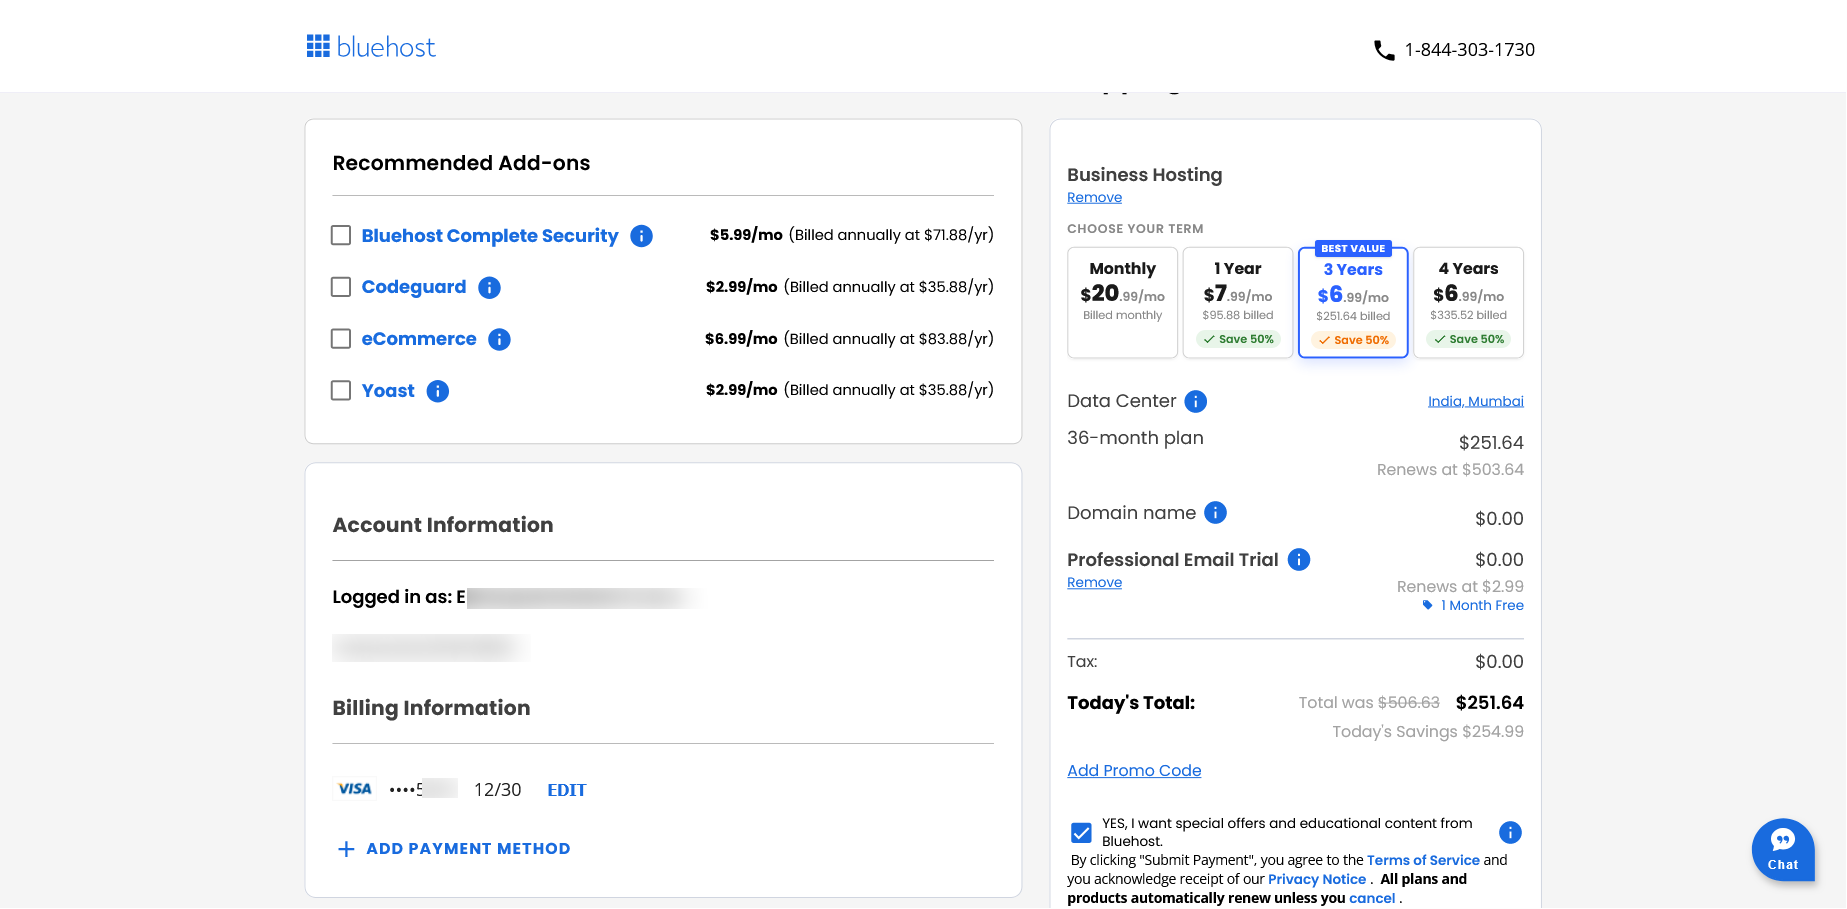Click Today's Savings $254.99 text

pyautogui.click(x=1428, y=732)
